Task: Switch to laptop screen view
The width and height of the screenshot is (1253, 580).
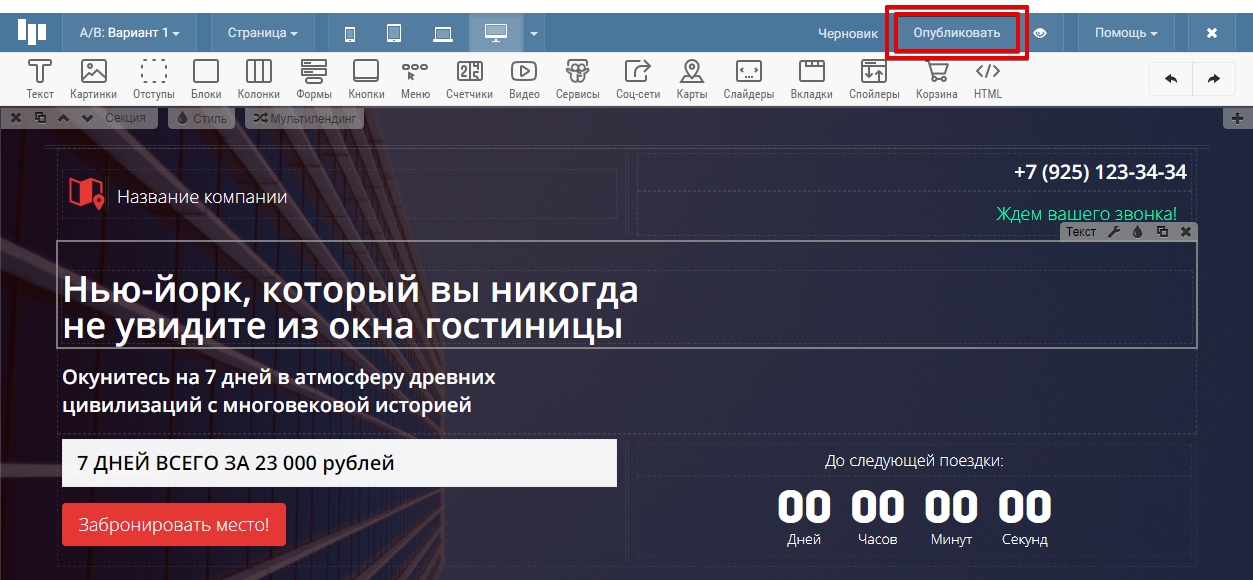Action: (443, 33)
